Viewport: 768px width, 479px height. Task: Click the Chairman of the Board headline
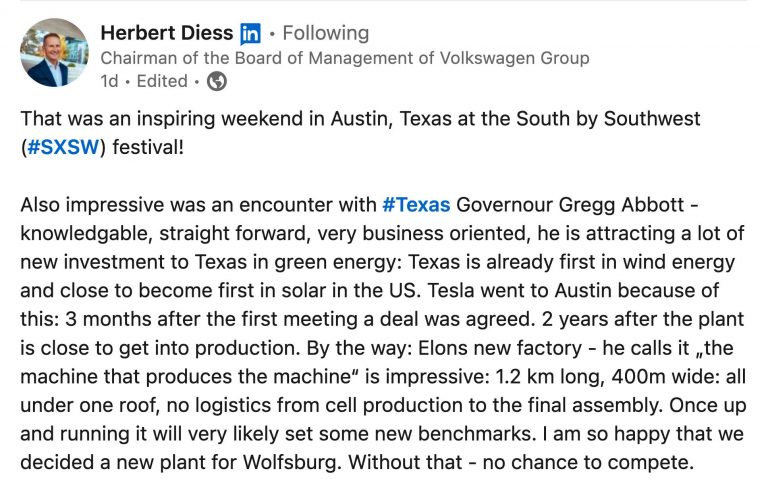pyautogui.click(x=345, y=58)
